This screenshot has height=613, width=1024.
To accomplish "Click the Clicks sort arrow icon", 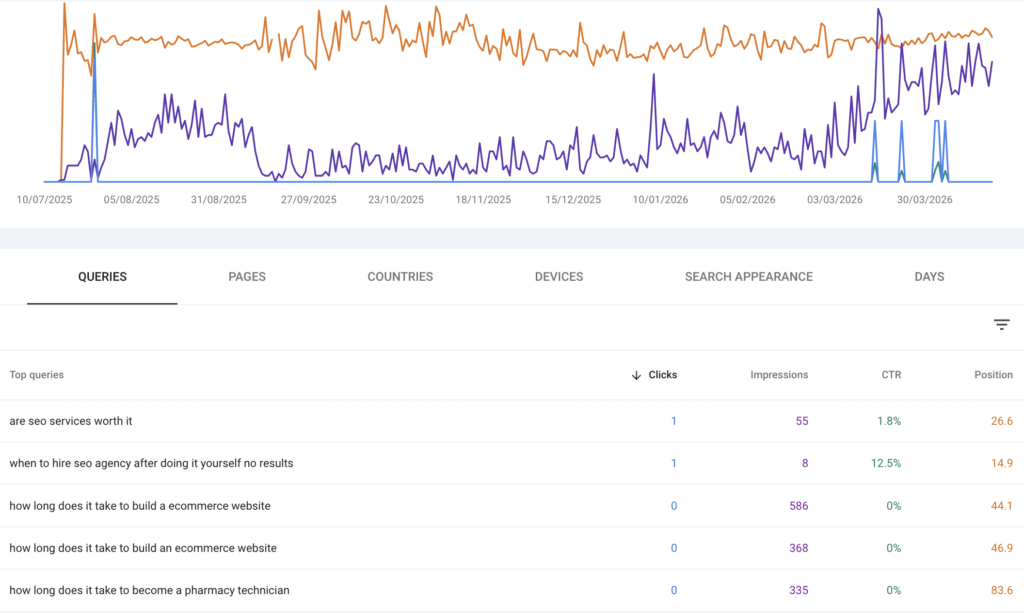I will (x=636, y=375).
